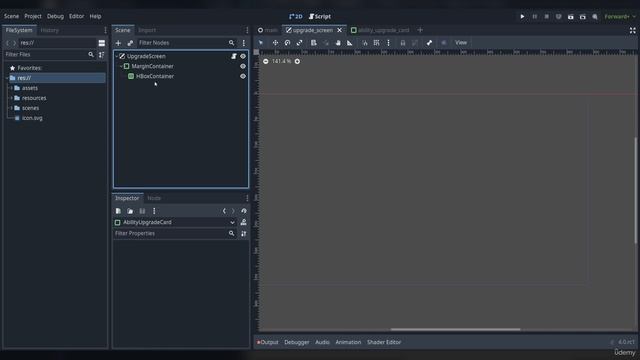Viewport: 640px width, 360px height.
Task: Open the Forward+ renderer dropdown
Action: (x=620, y=17)
